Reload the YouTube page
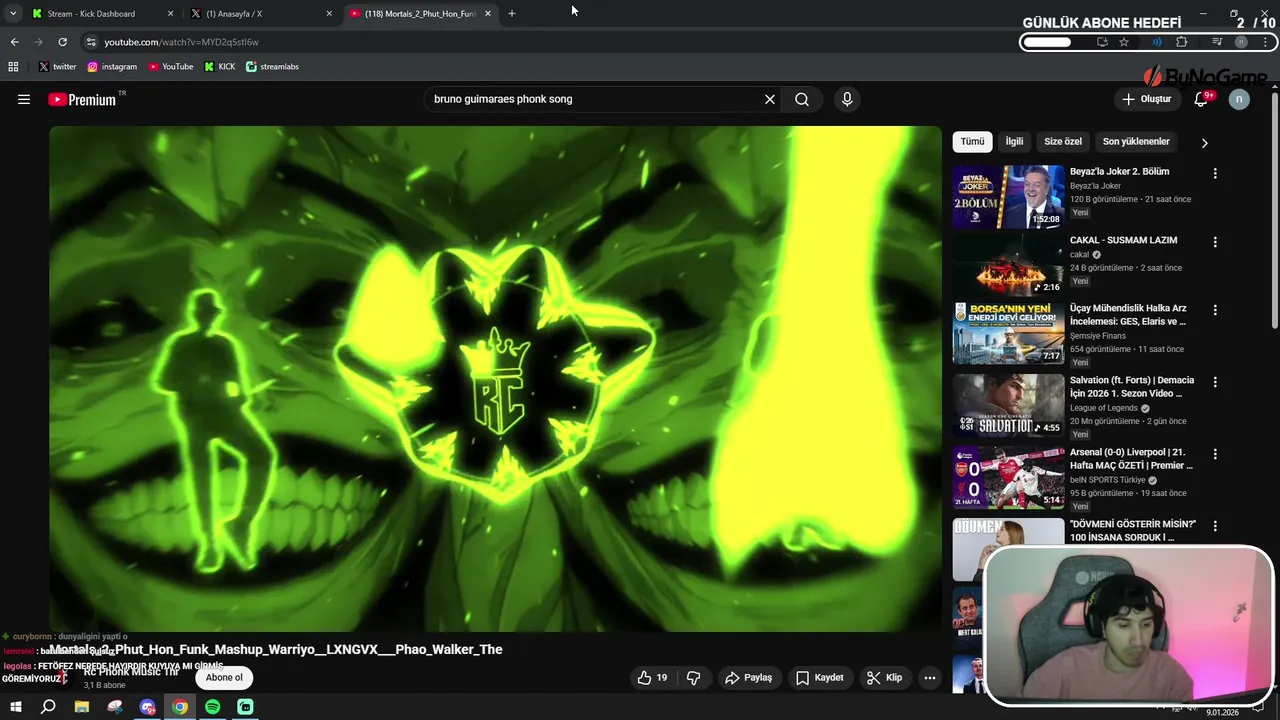The width and height of the screenshot is (1280, 720). (62, 42)
